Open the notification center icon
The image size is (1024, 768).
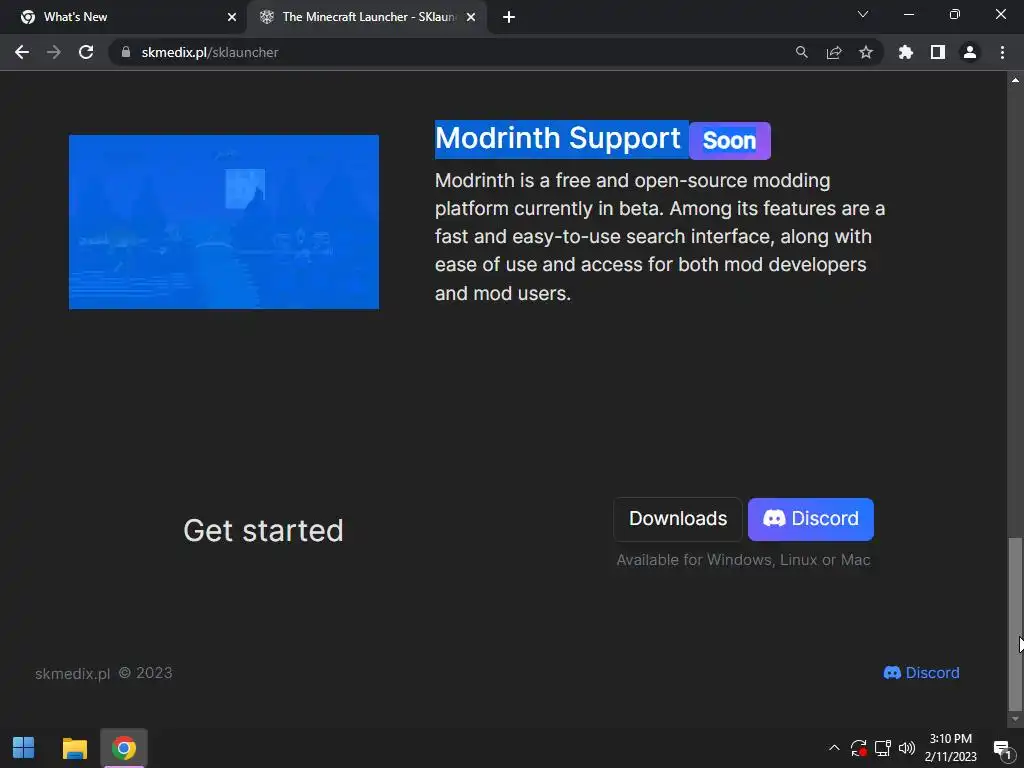click(x=1002, y=748)
